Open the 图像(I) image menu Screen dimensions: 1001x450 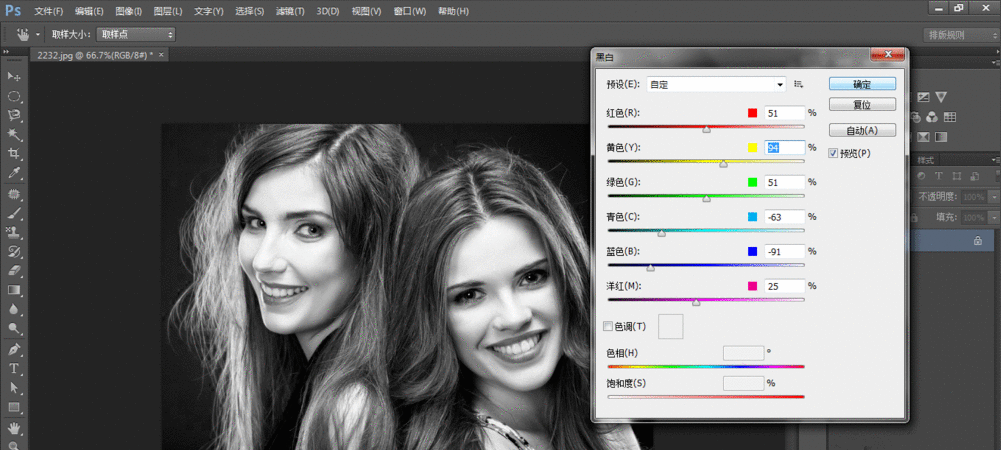click(x=128, y=11)
